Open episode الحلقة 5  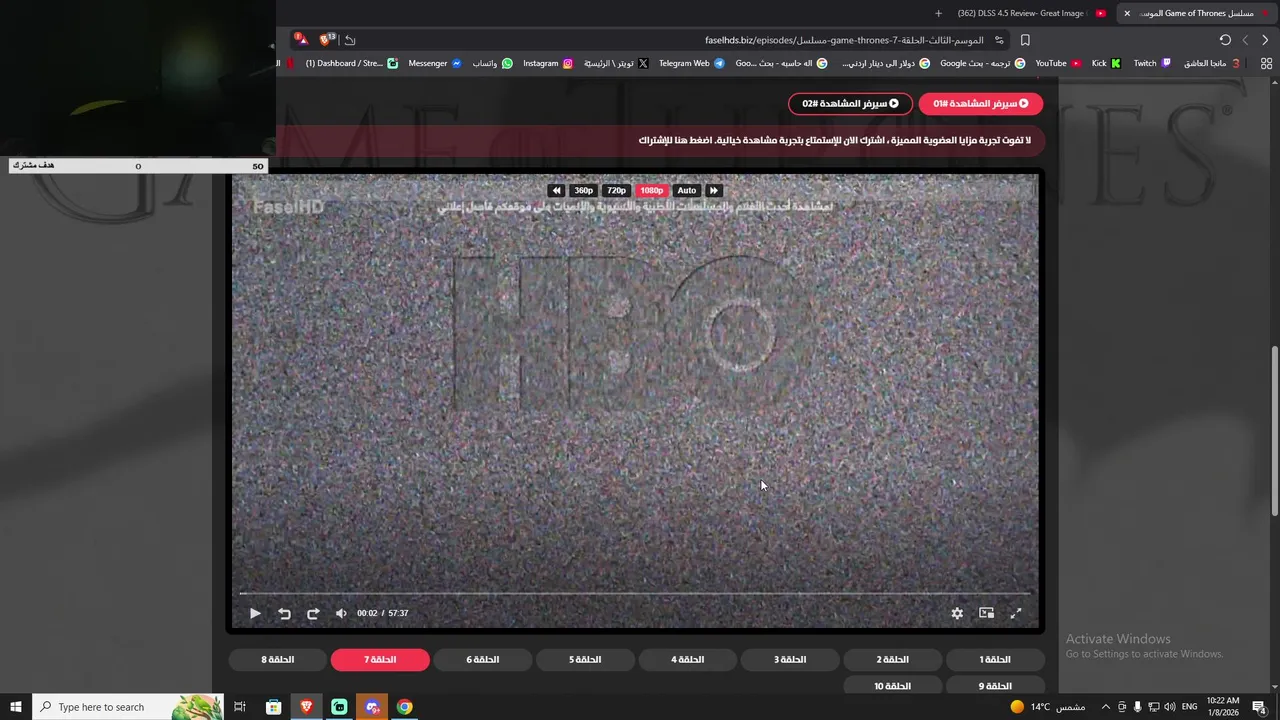[585, 660]
